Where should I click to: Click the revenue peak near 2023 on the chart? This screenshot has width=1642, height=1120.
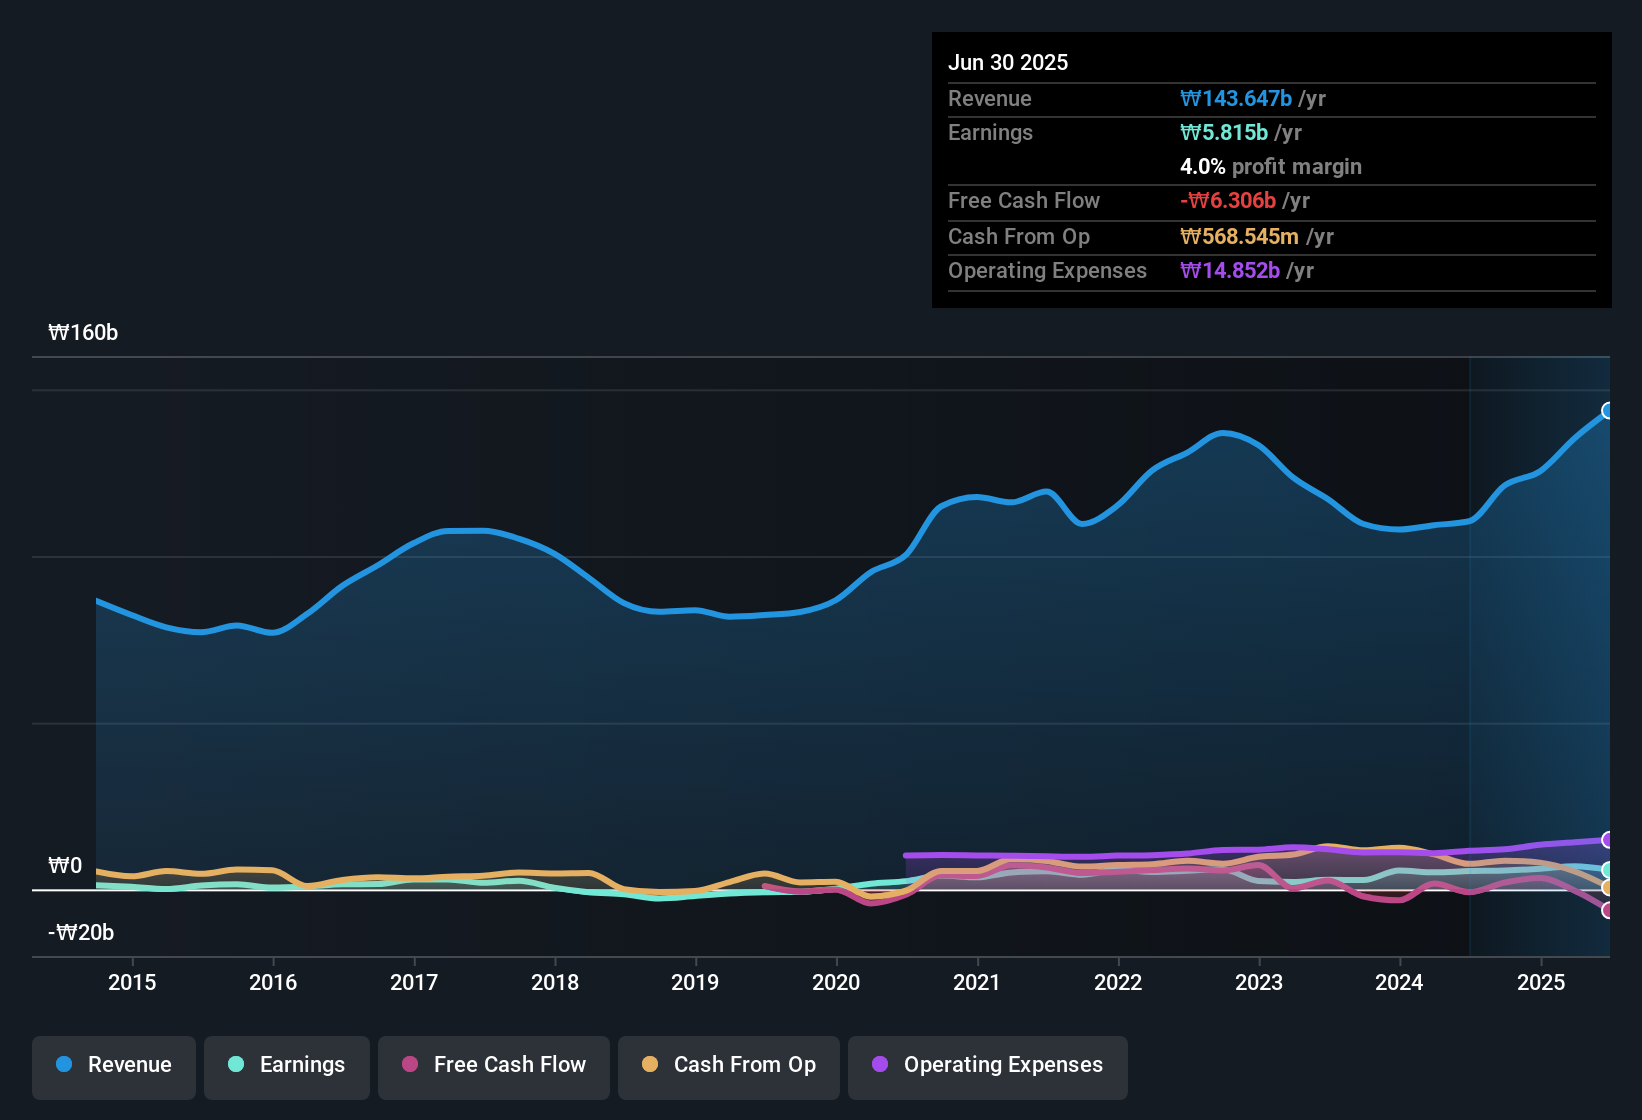pyautogui.click(x=1222, y=434)
